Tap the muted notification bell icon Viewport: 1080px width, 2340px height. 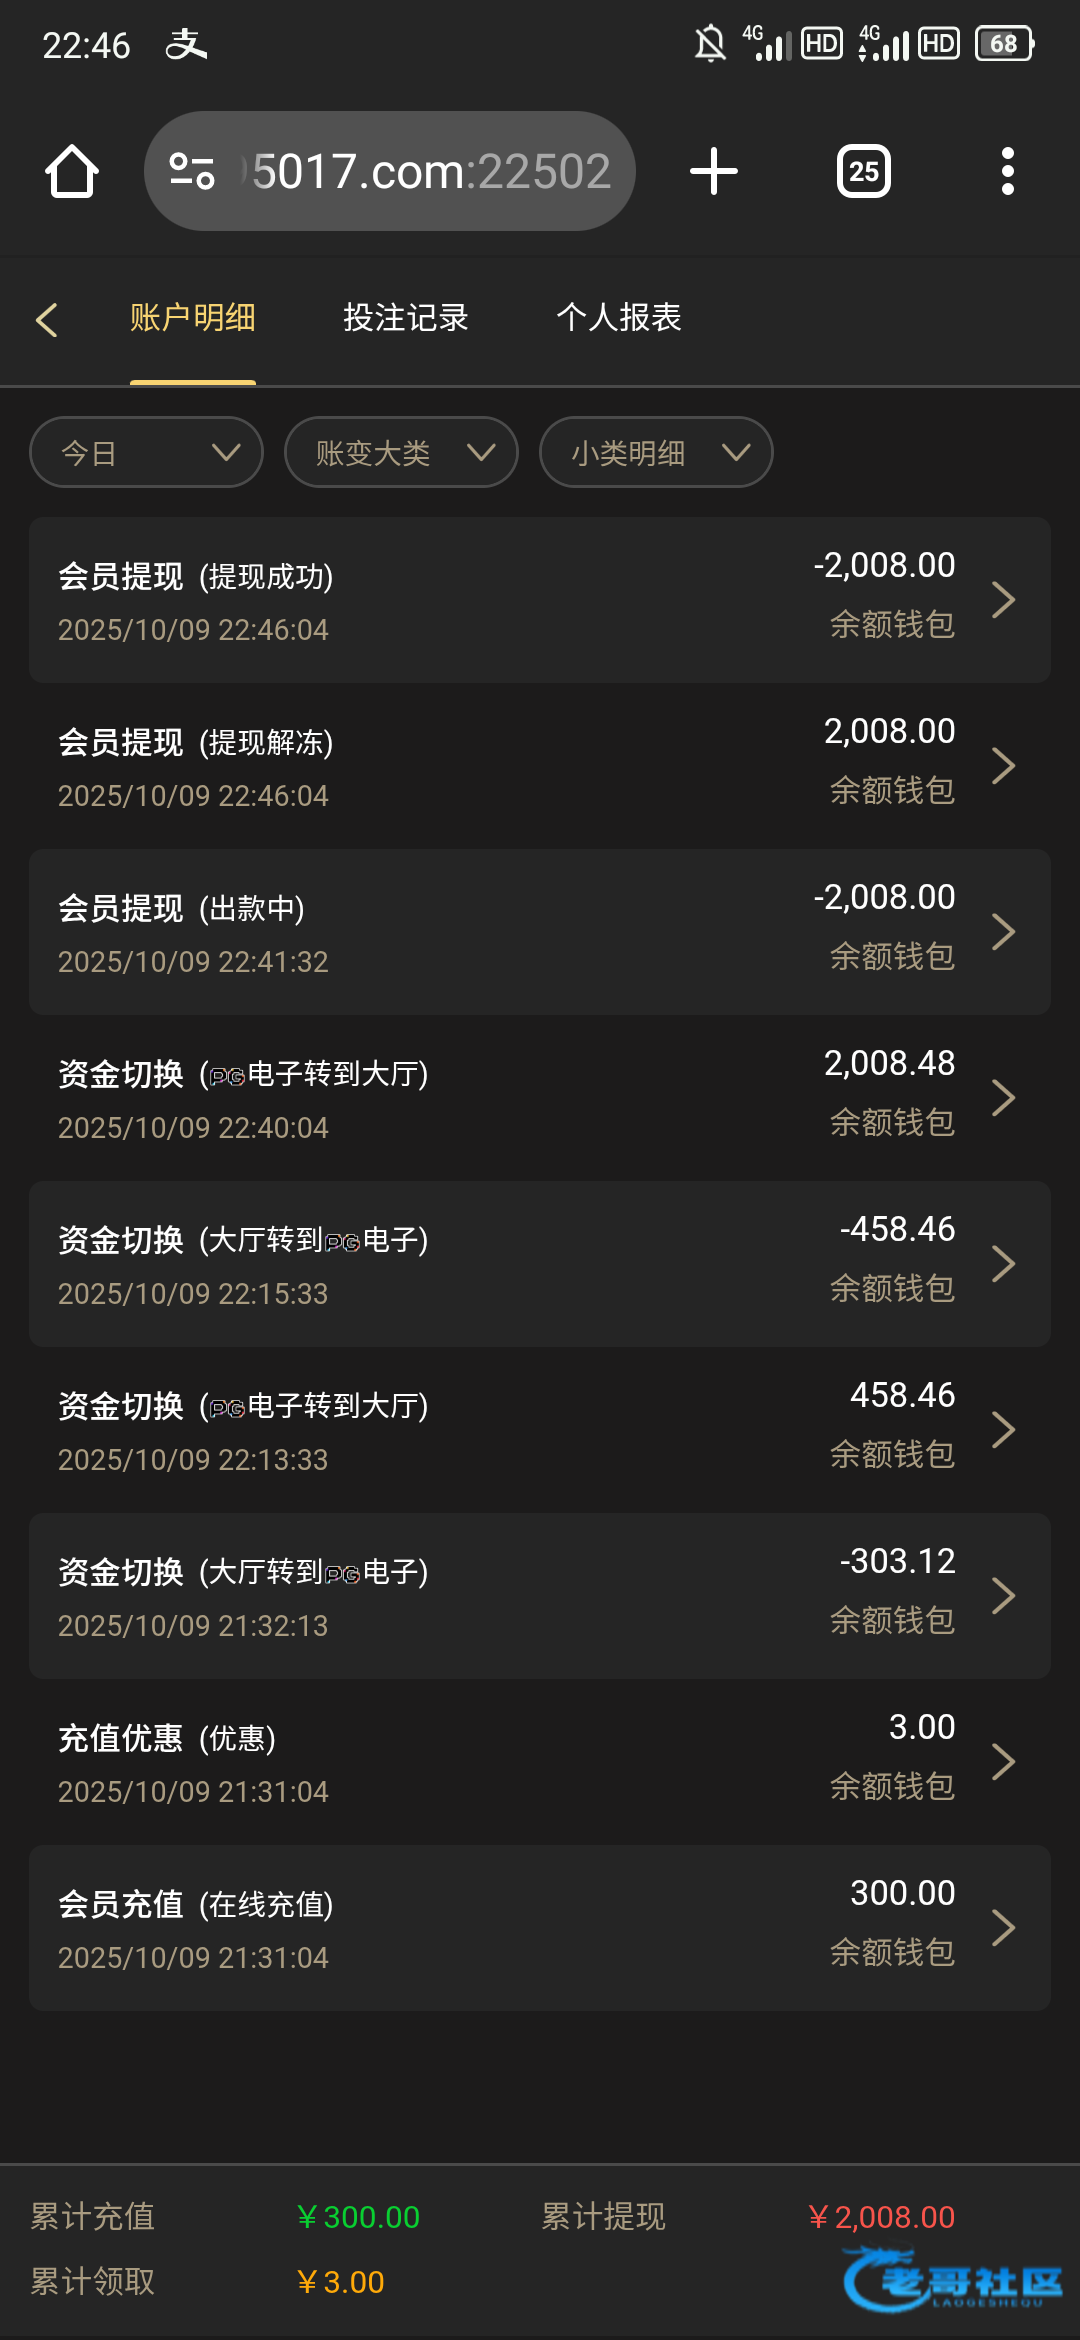710,44
